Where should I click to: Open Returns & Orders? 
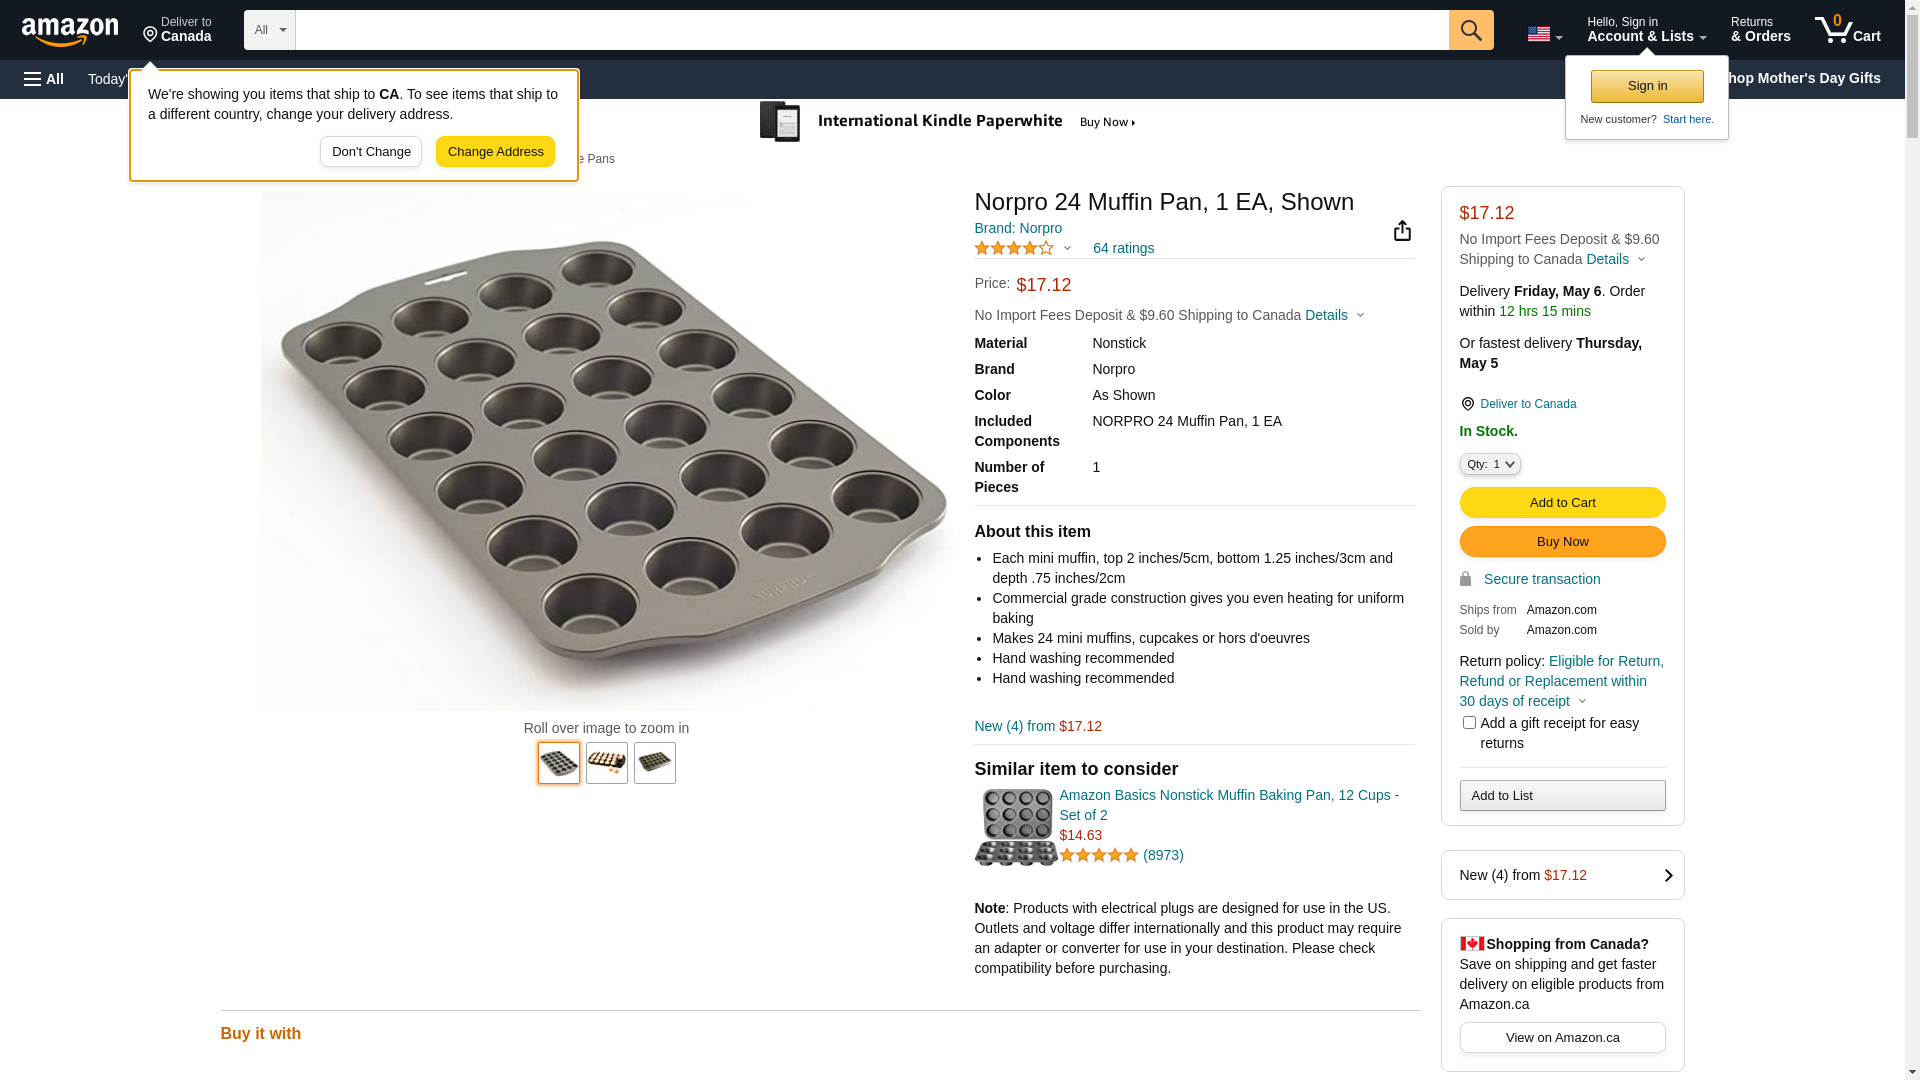pos(1760,30)
